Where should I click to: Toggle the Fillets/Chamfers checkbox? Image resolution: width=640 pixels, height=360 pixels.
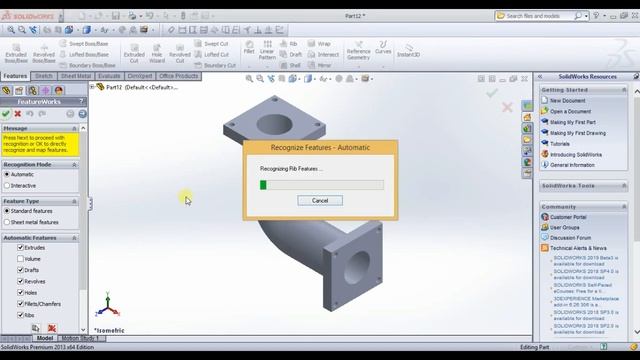[x=20, y=304]
